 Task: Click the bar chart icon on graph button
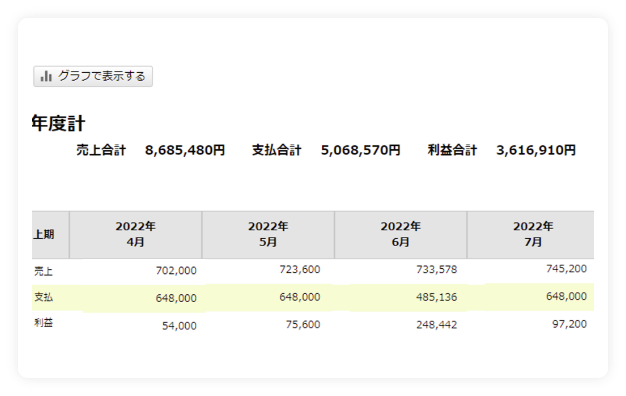click(x=46, y=76)
